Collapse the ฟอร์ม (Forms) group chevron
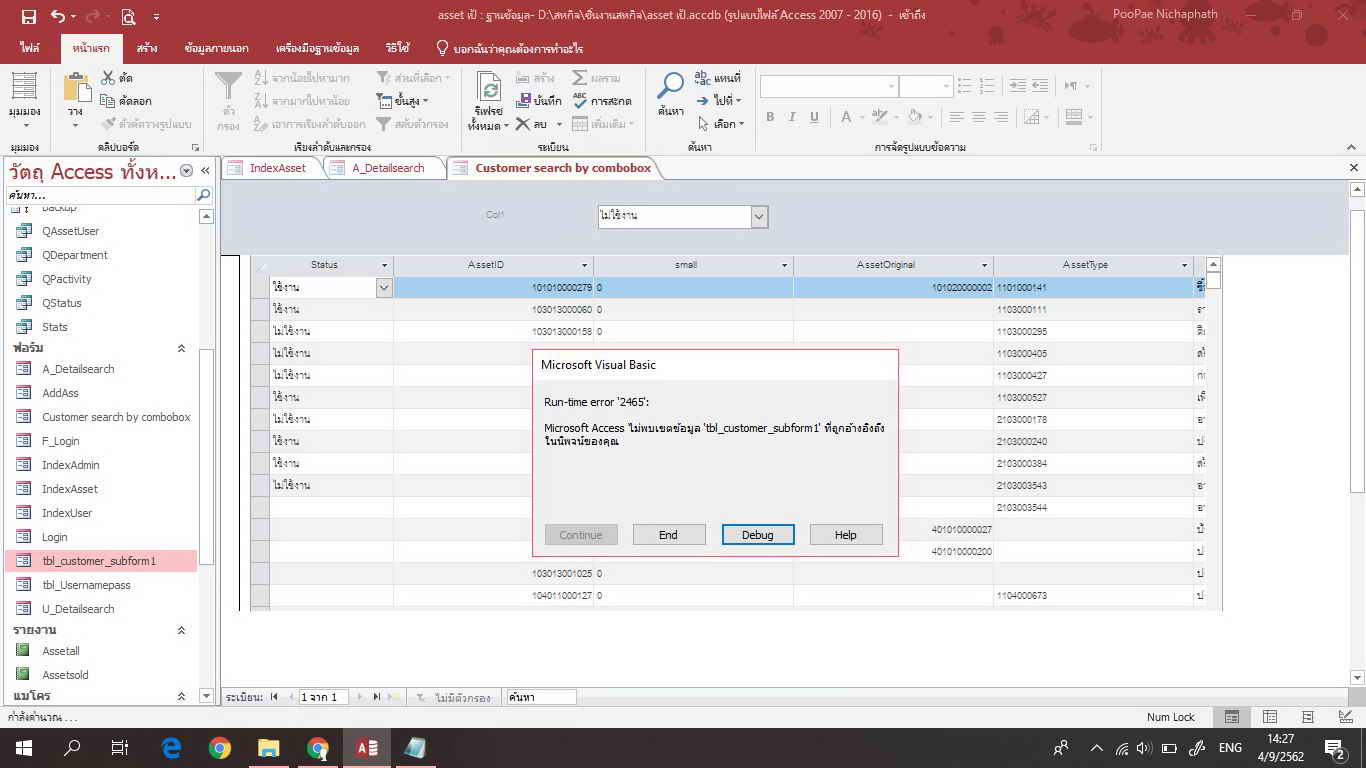 [x=181, y=348]
